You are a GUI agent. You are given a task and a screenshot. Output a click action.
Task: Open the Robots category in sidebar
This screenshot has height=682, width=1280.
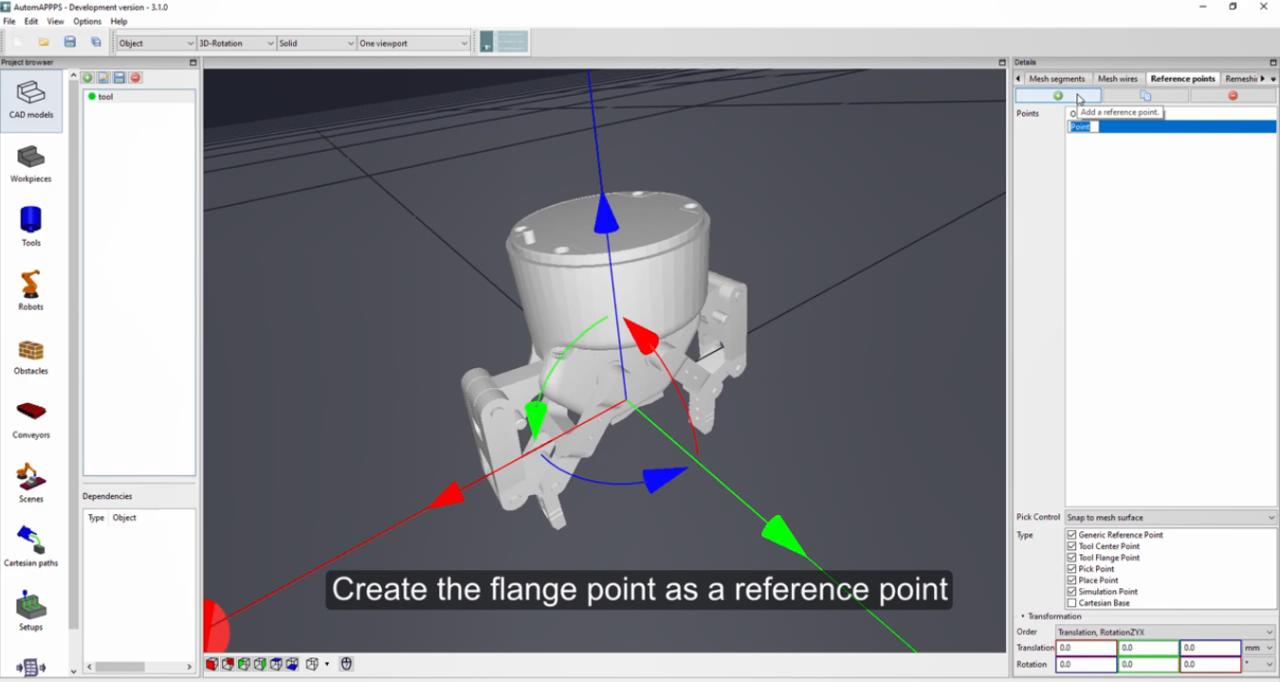[31, 290]
